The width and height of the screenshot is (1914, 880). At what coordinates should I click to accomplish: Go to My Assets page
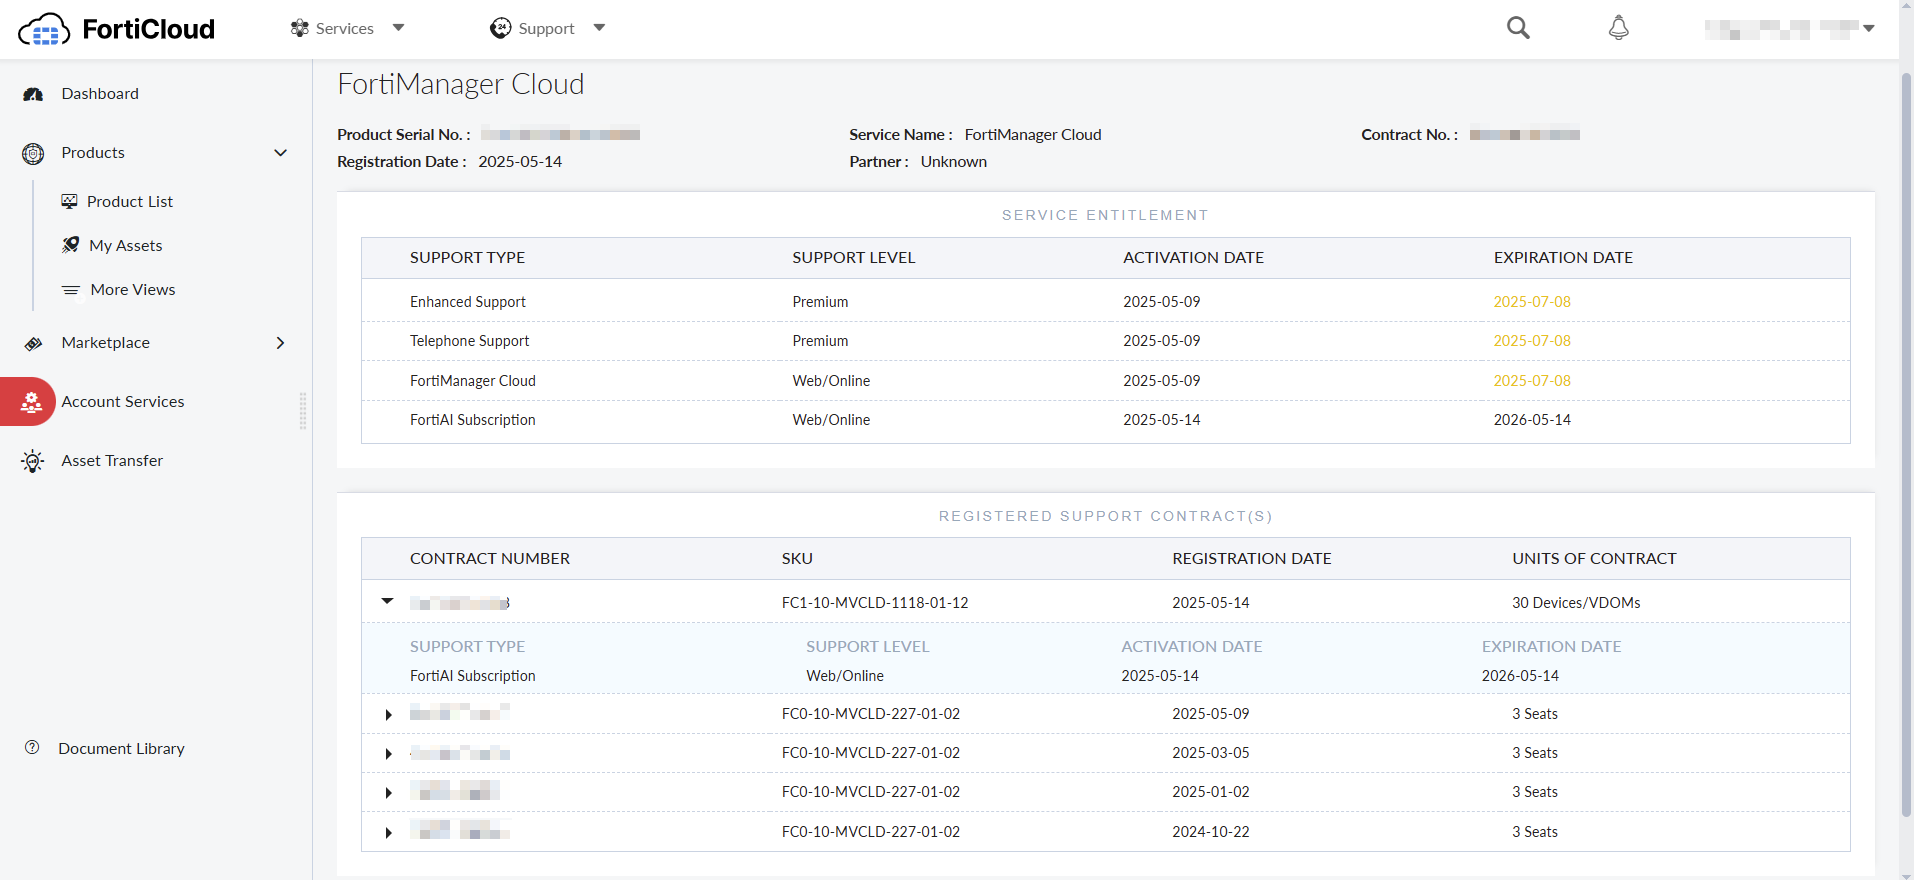[x=125, y=246]
